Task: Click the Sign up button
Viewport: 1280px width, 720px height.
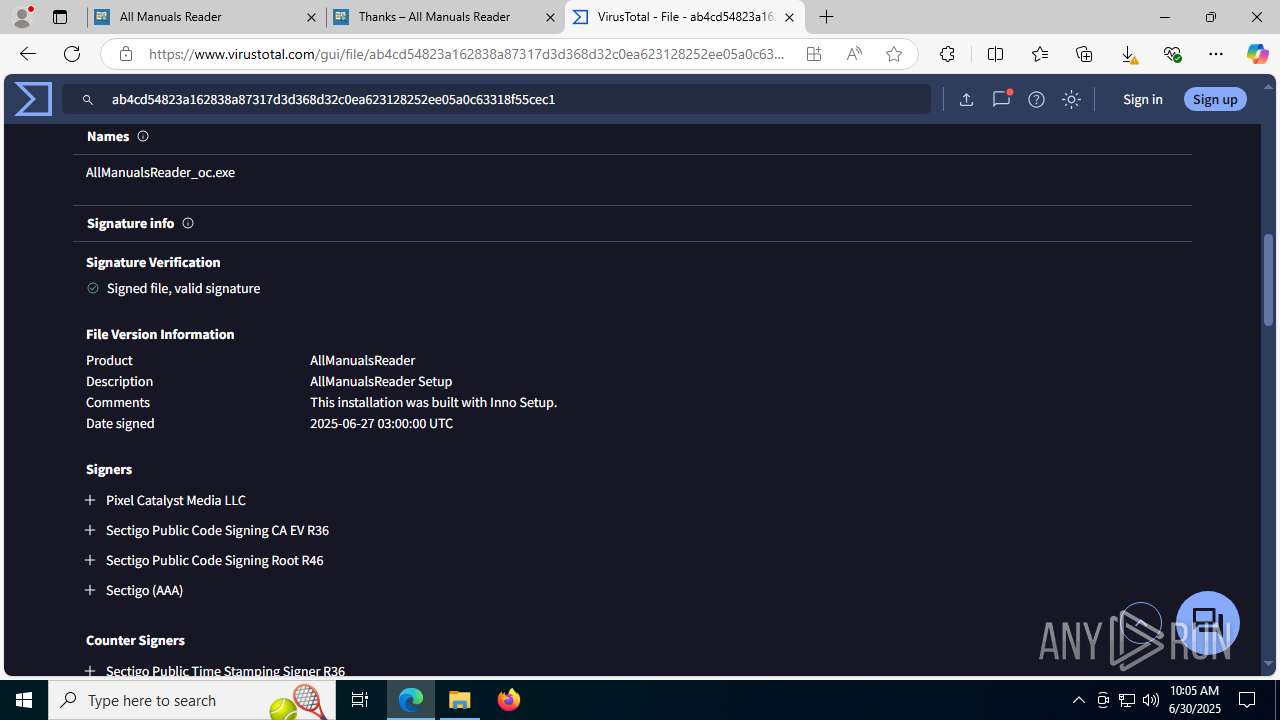Action: coord(1215,99)
